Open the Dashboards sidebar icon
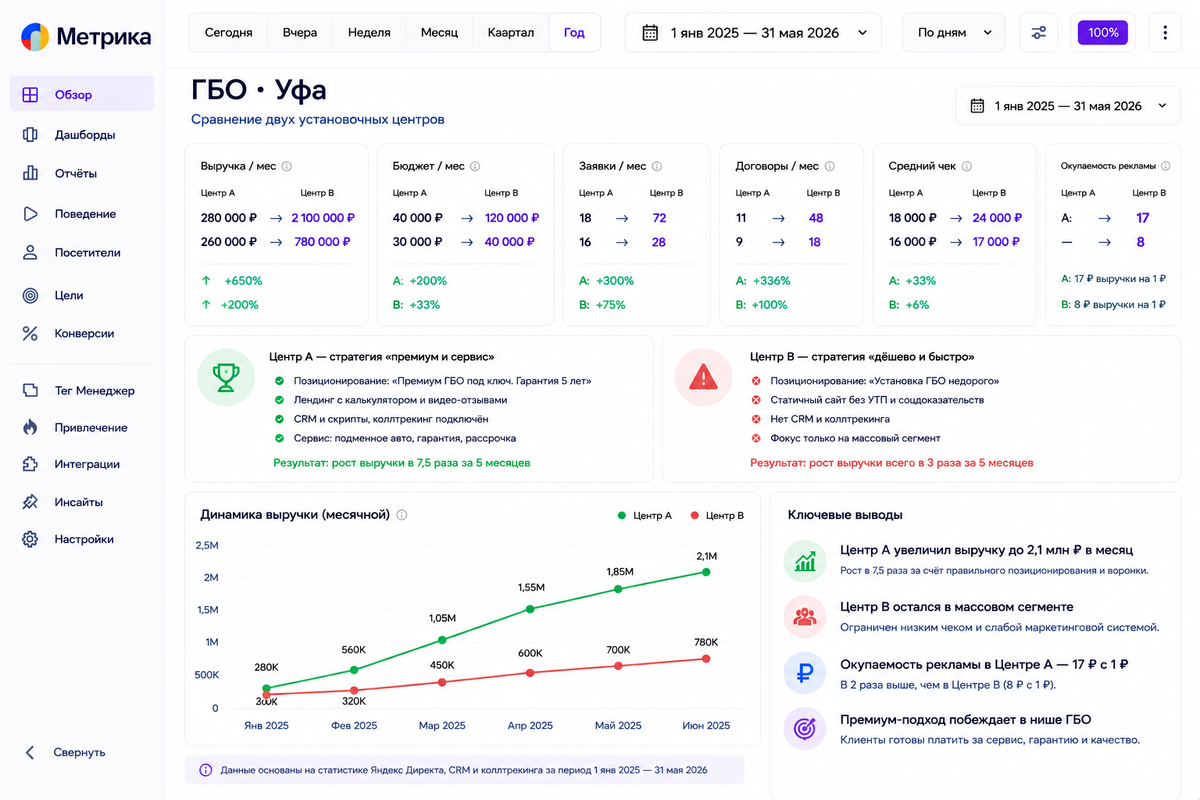Image resolution: width=1200 pixels, height=800 pixels. [30, 134]
